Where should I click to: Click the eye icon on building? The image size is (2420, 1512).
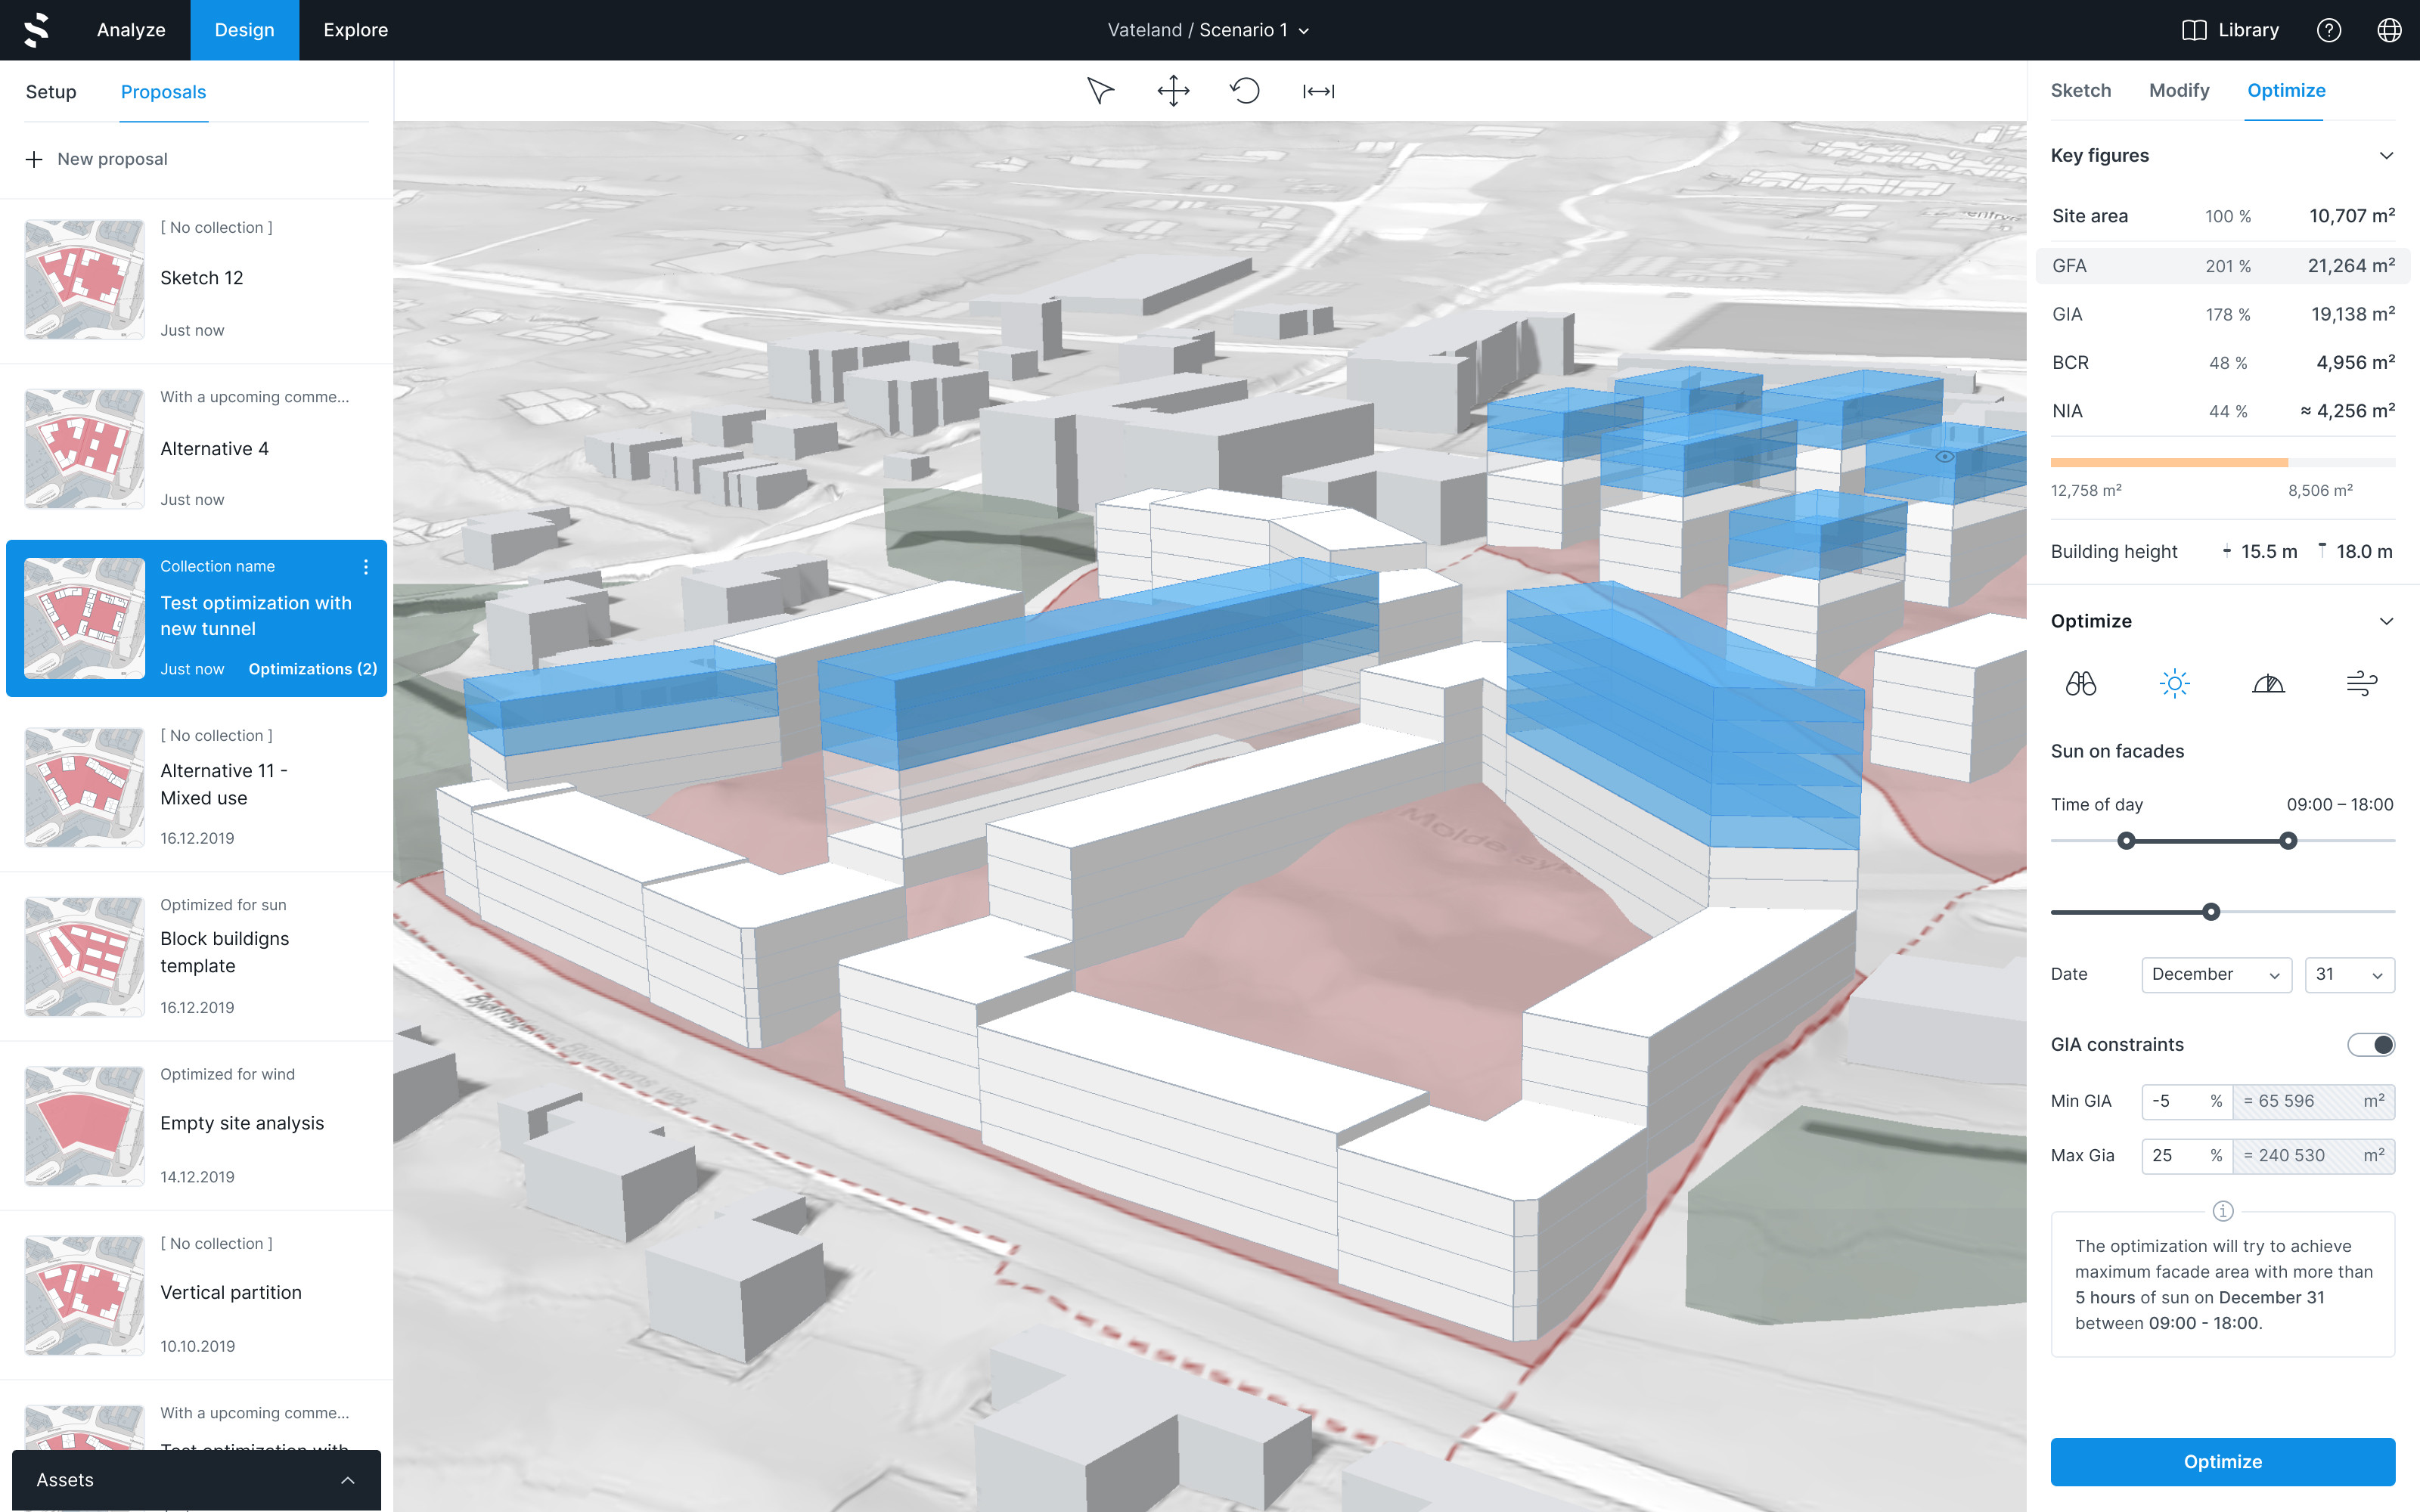pyautogui.click(x=1944, y=457)
